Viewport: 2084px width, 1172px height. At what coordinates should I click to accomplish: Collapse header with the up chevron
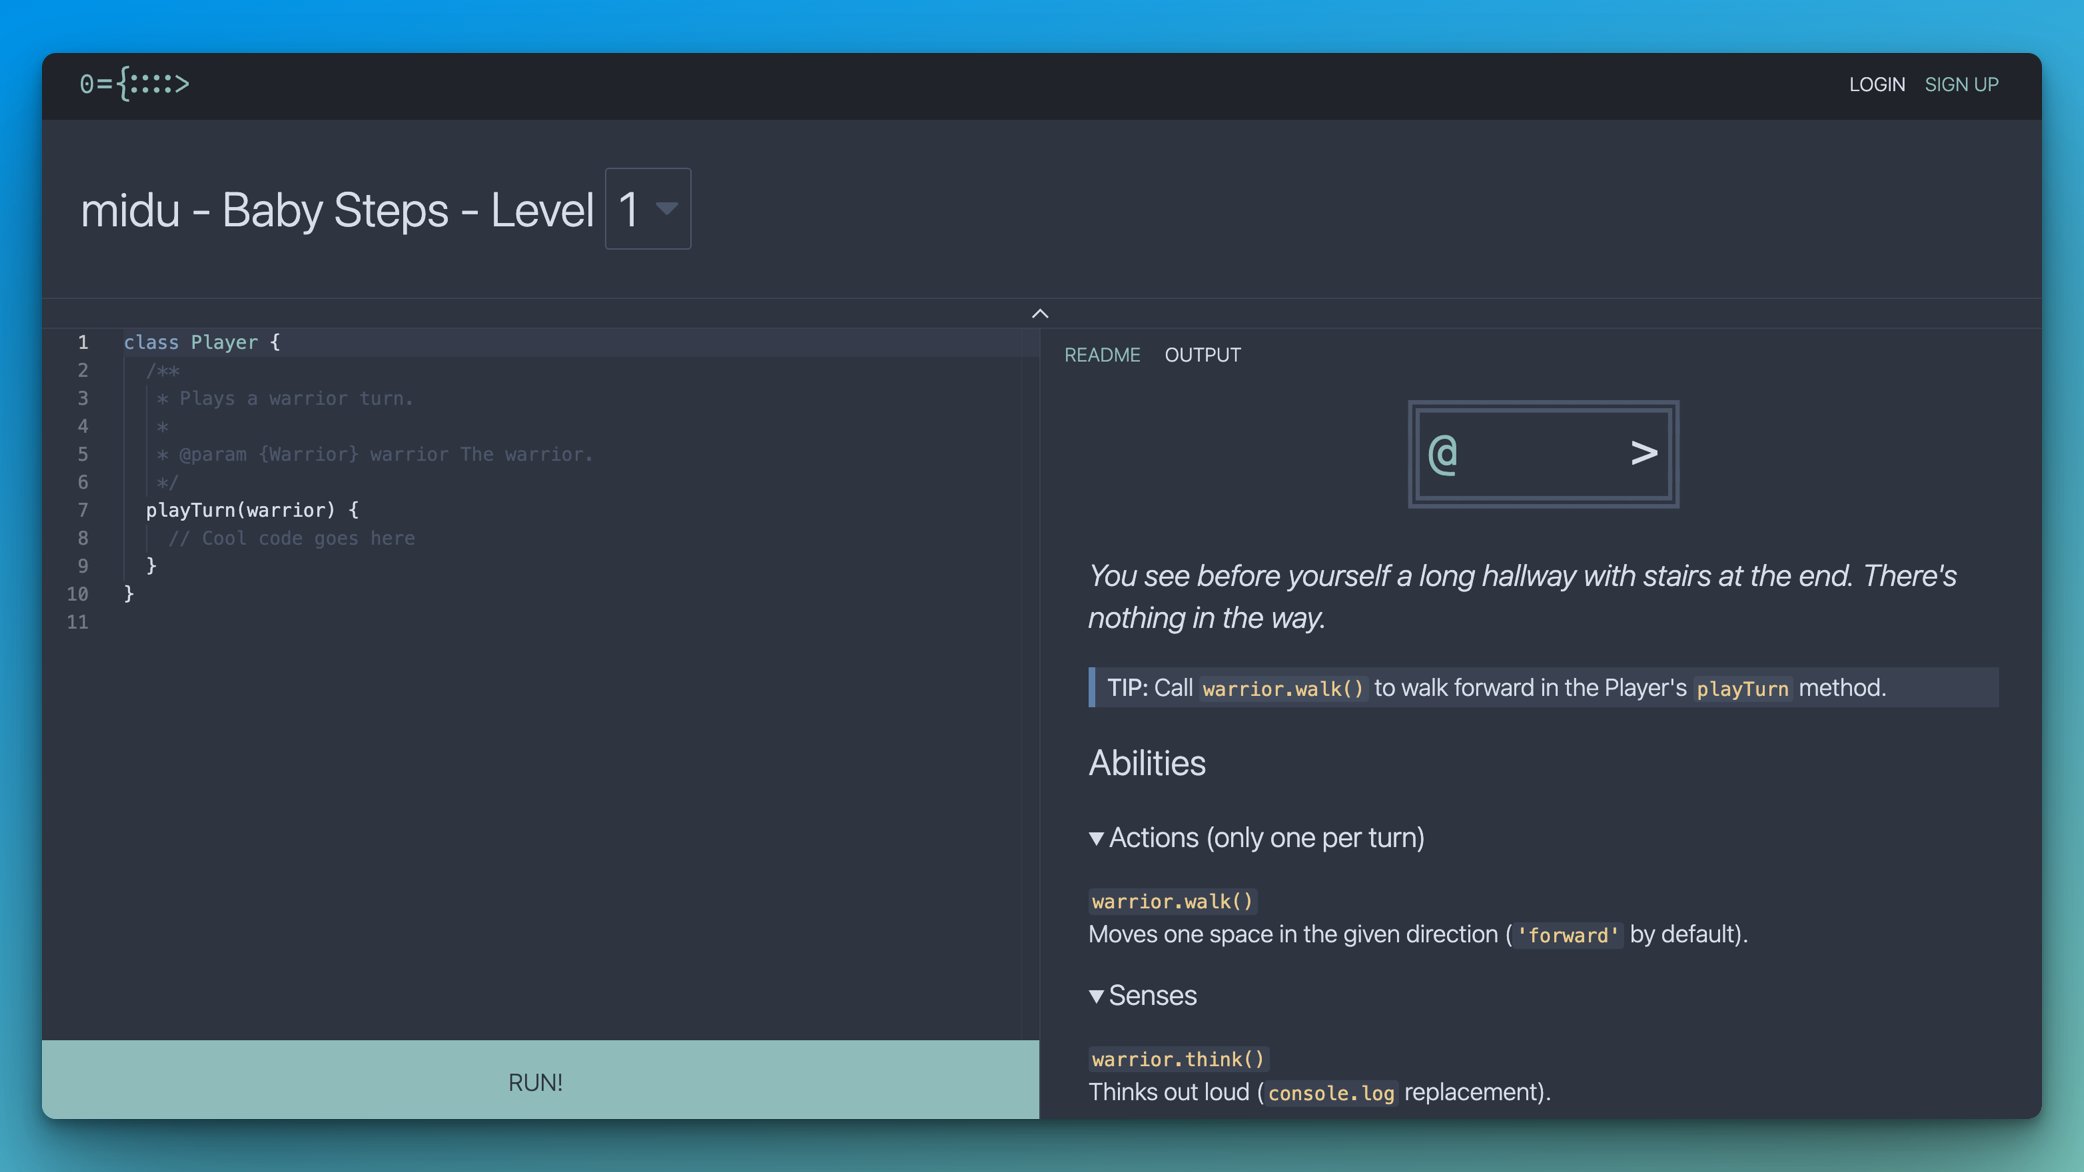click(1040, 313)
